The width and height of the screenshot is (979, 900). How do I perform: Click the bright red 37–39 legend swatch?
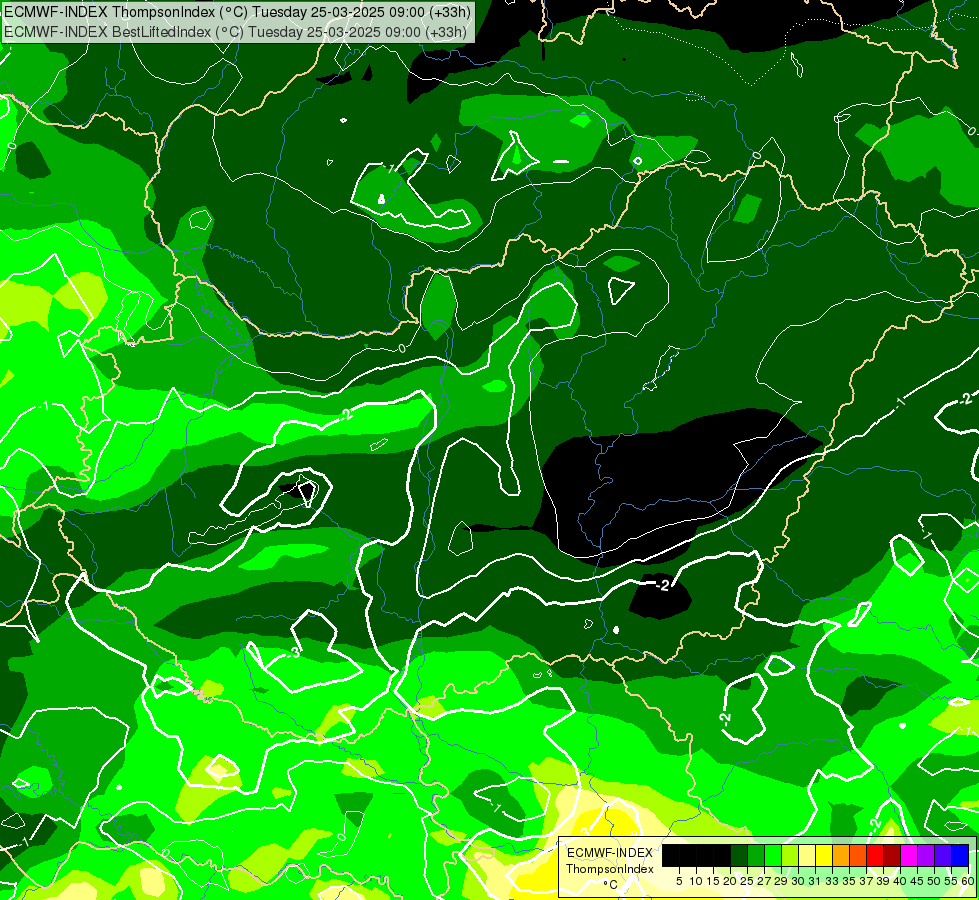(875, 856)
